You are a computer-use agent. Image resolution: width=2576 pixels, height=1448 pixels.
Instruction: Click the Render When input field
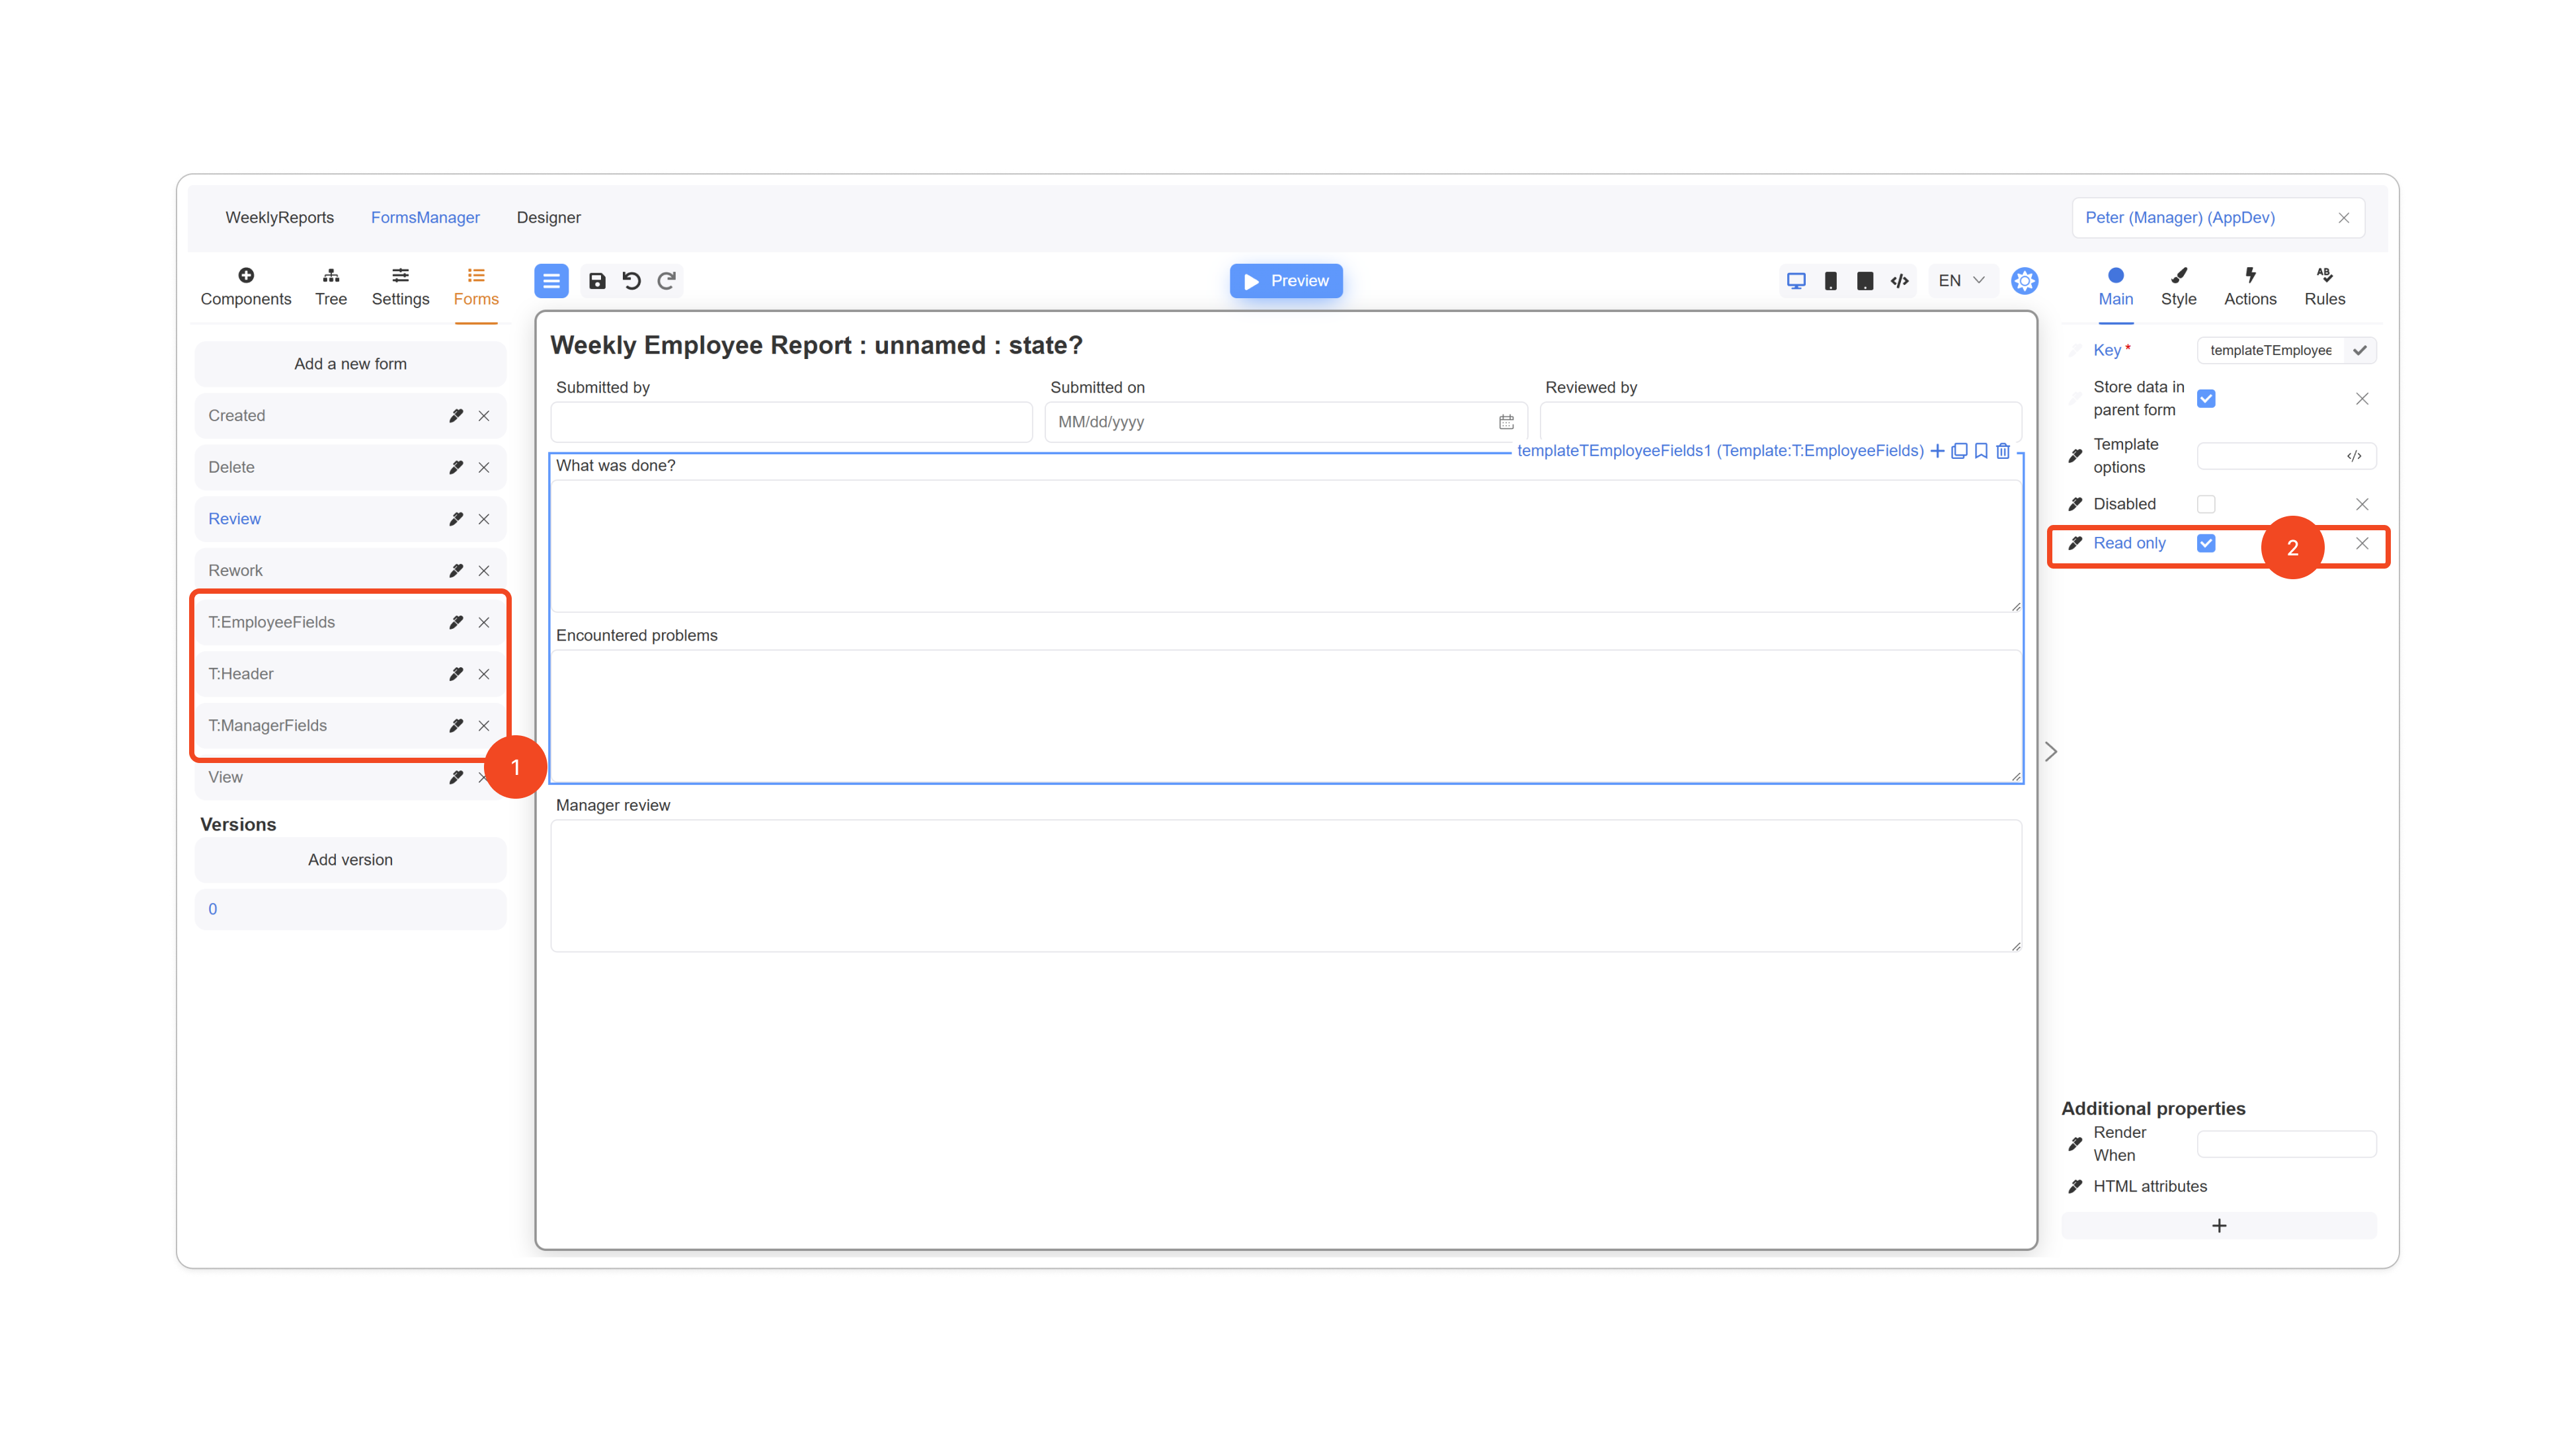tap(2286, 1144)
